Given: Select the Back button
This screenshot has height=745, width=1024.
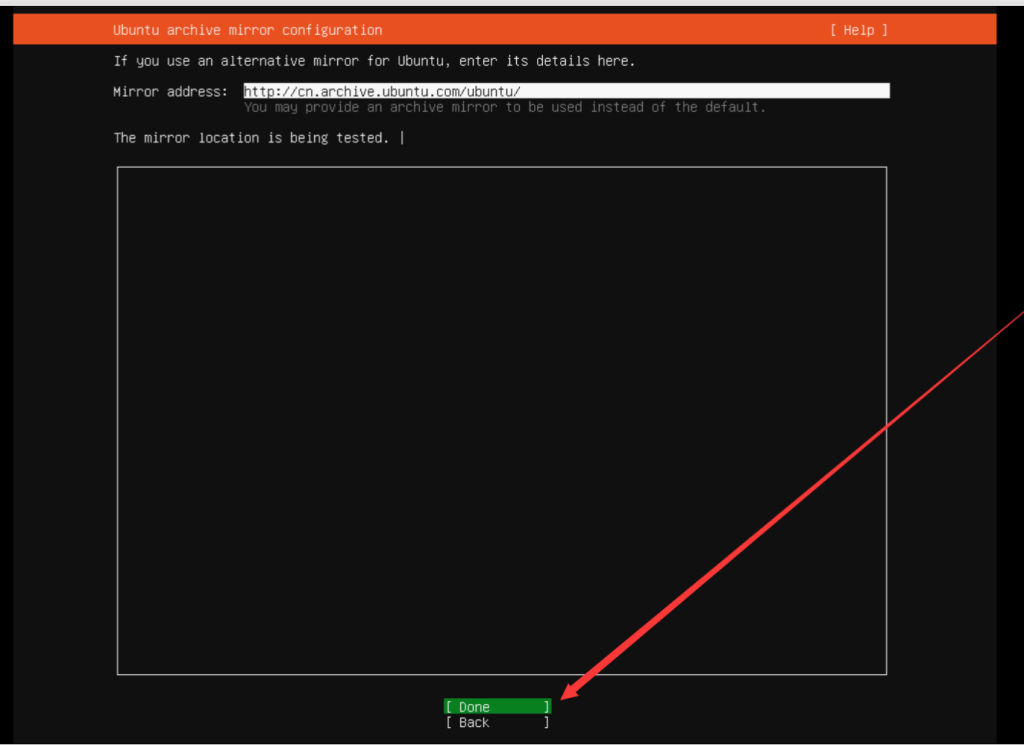Looking at the screenshot, I should (498, 722).
